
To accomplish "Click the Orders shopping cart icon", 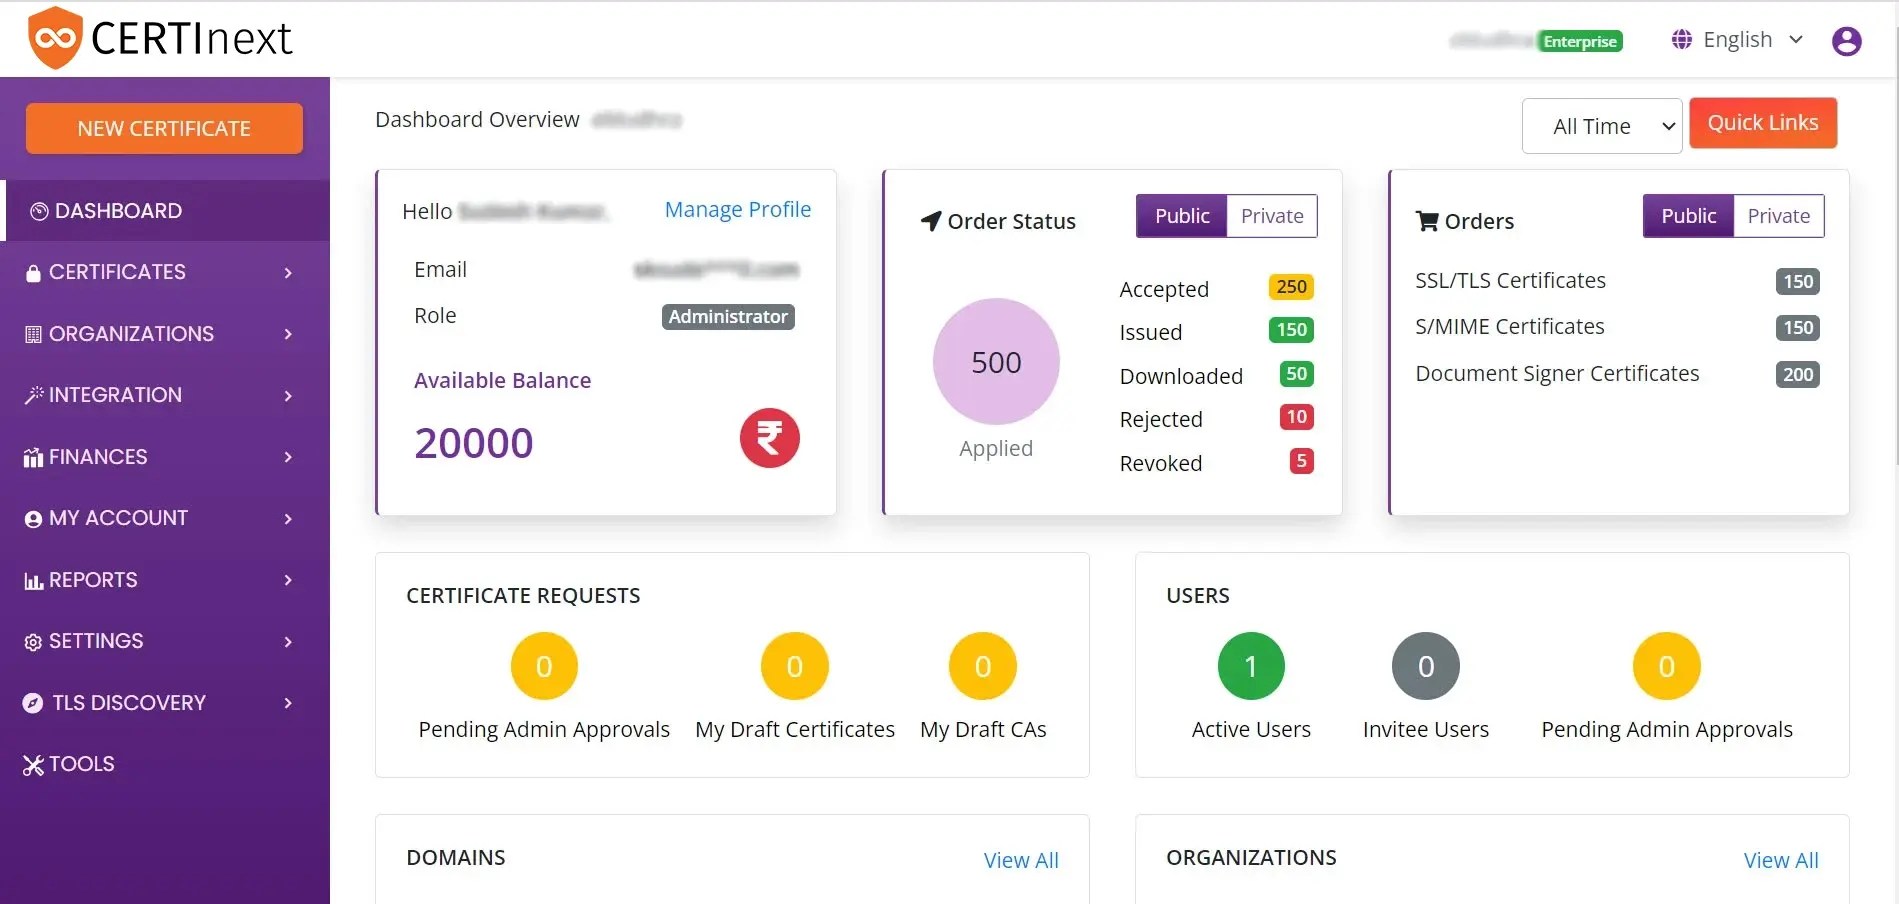I will [x=1427, y=221].
